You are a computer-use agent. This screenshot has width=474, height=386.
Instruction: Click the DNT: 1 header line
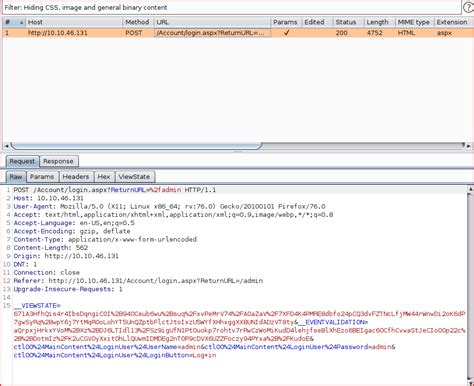(x=25, y=264)
